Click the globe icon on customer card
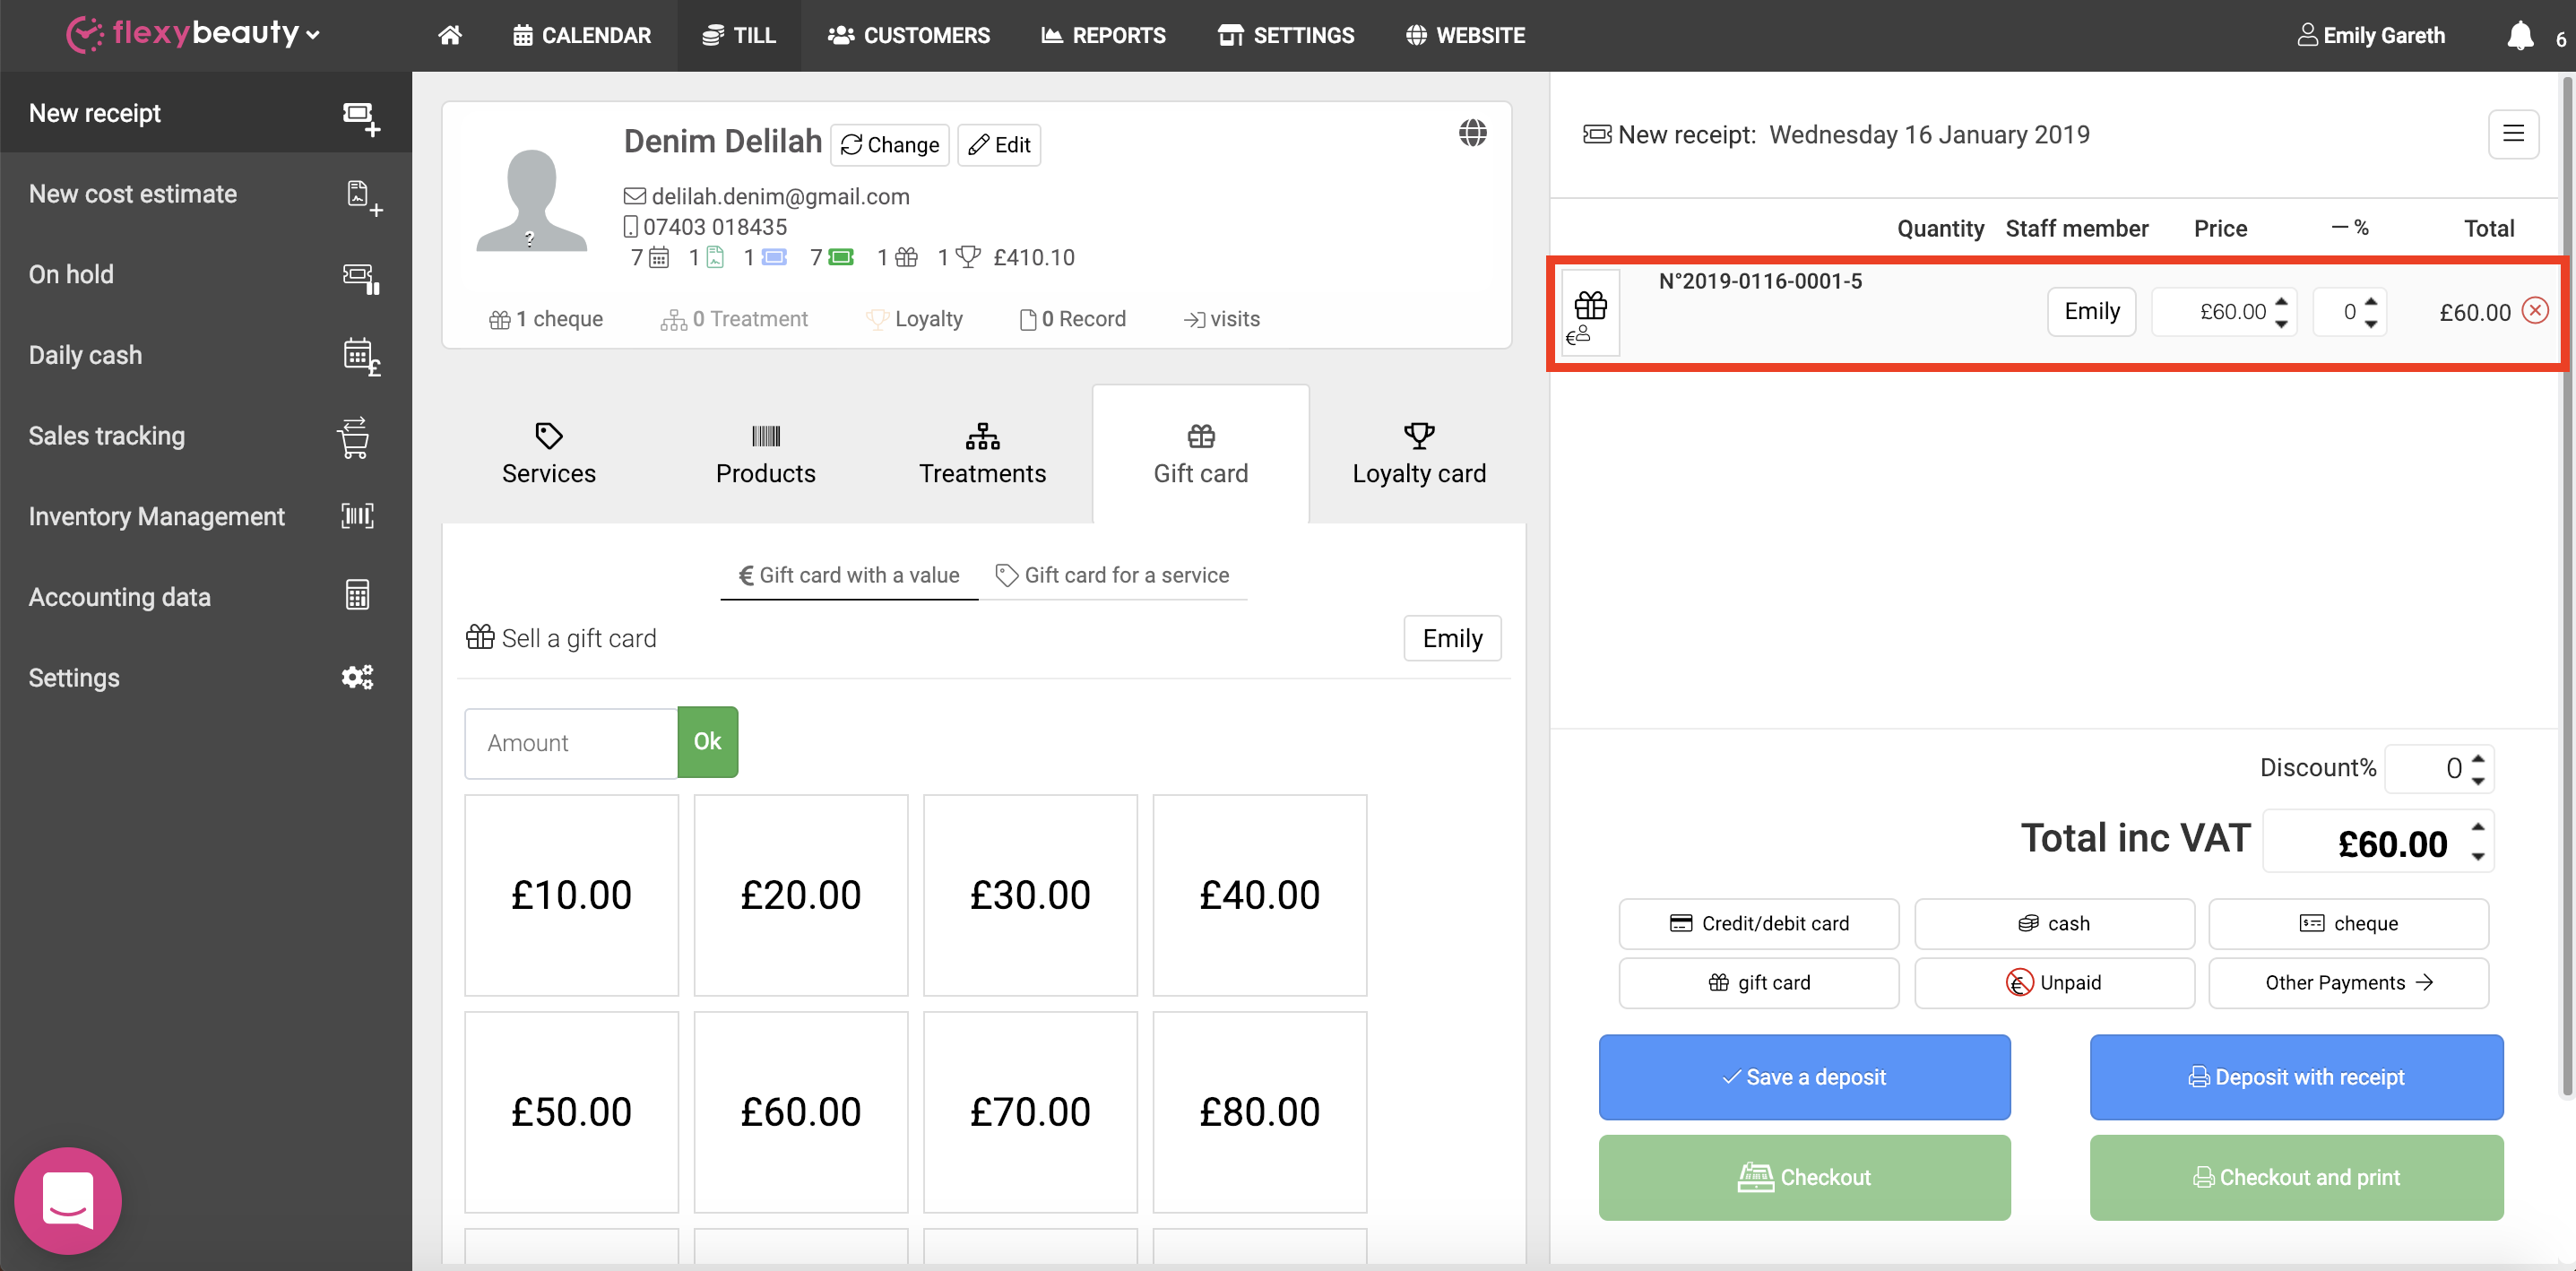Screen dimensions: 2576x1271 tap(1472, 132)
